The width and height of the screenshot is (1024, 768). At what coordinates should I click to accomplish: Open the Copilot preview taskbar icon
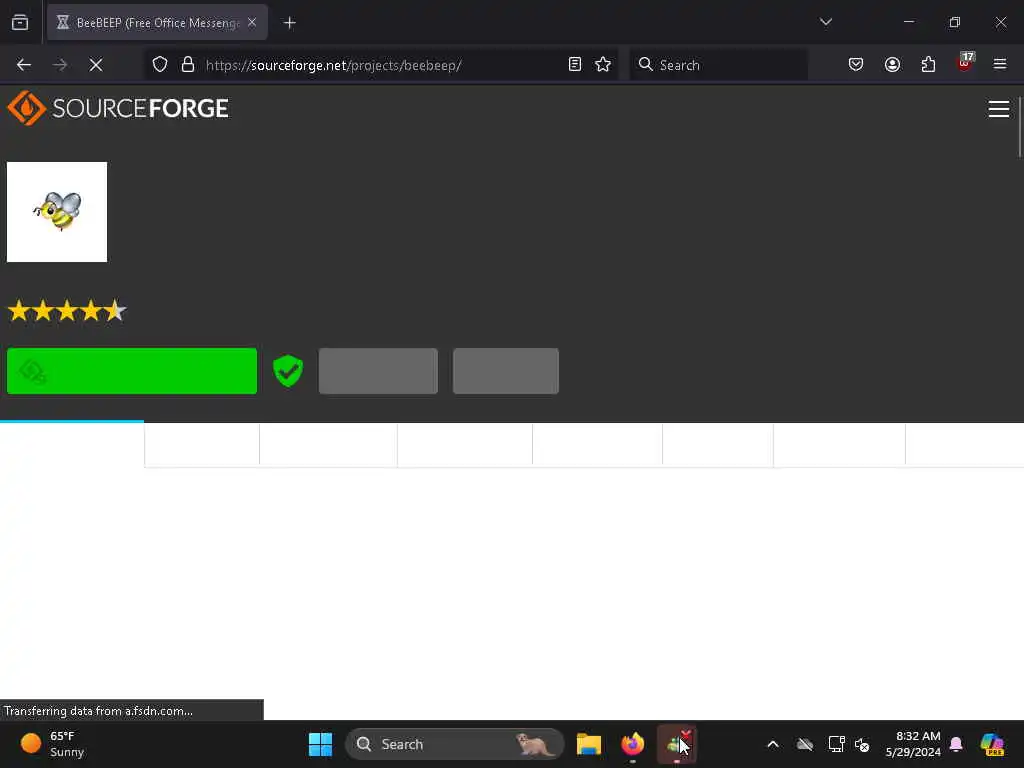[x=992, y=744]
